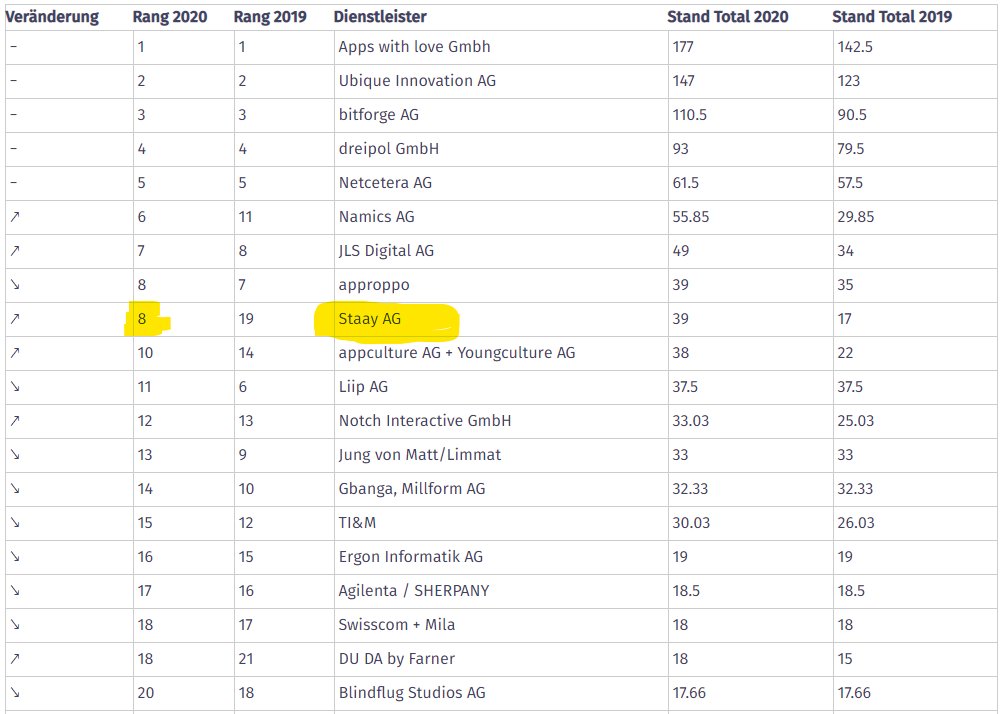
Task: Click Rang 2019 value '19' for Staay AG
Action: point(246,319)
